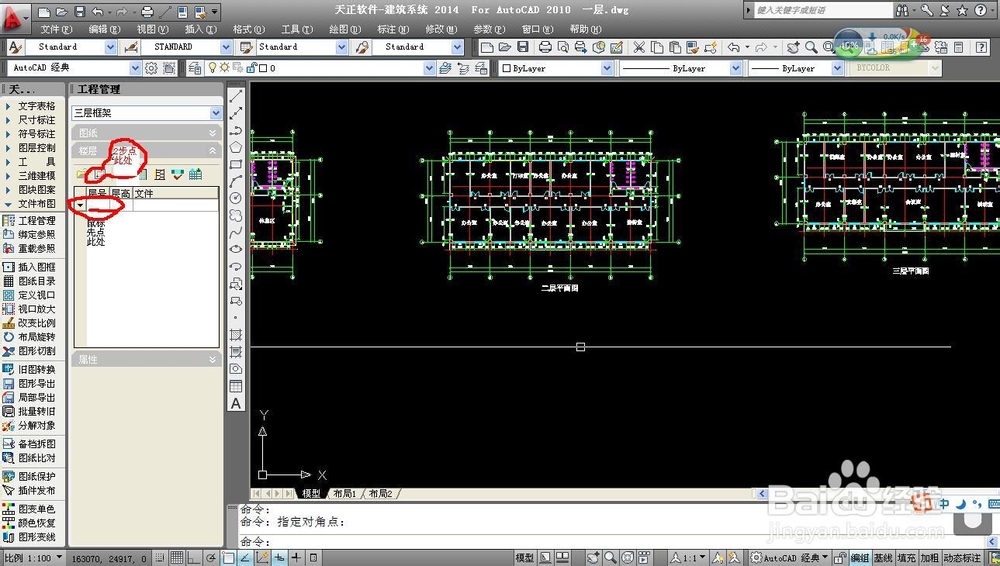1000x566 pixels.
Task: Open the ByLayer lineweight dropdown
Action: point(837,68)
